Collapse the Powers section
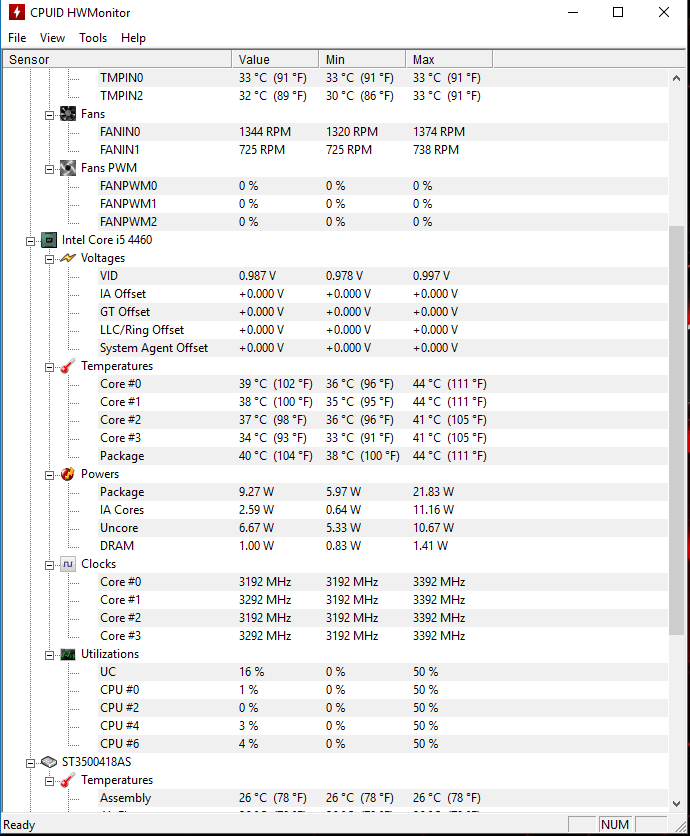 click(50, 476)
